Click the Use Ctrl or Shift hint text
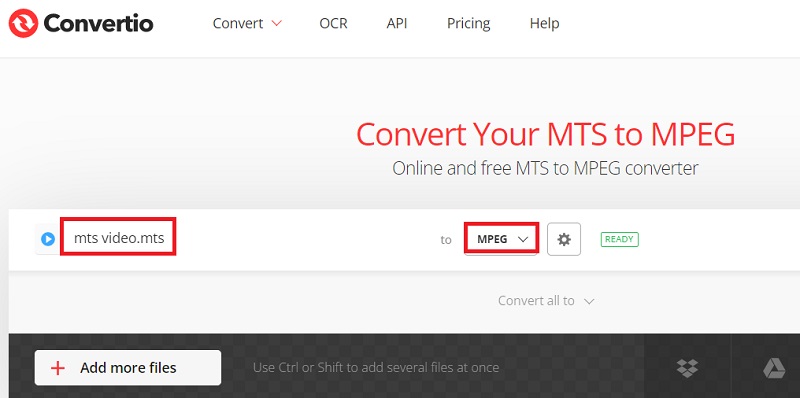800x398 pixels. (x=376, y=367)
